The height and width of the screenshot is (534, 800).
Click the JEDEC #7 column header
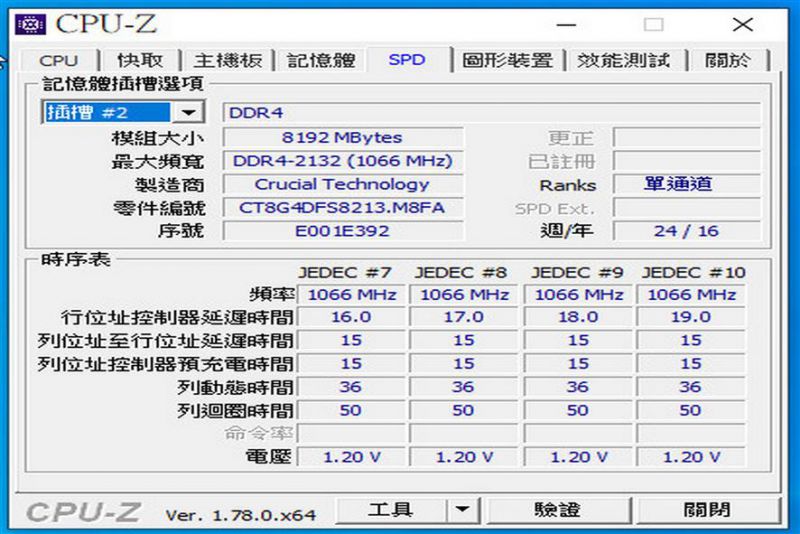click(x=345, y=272)
